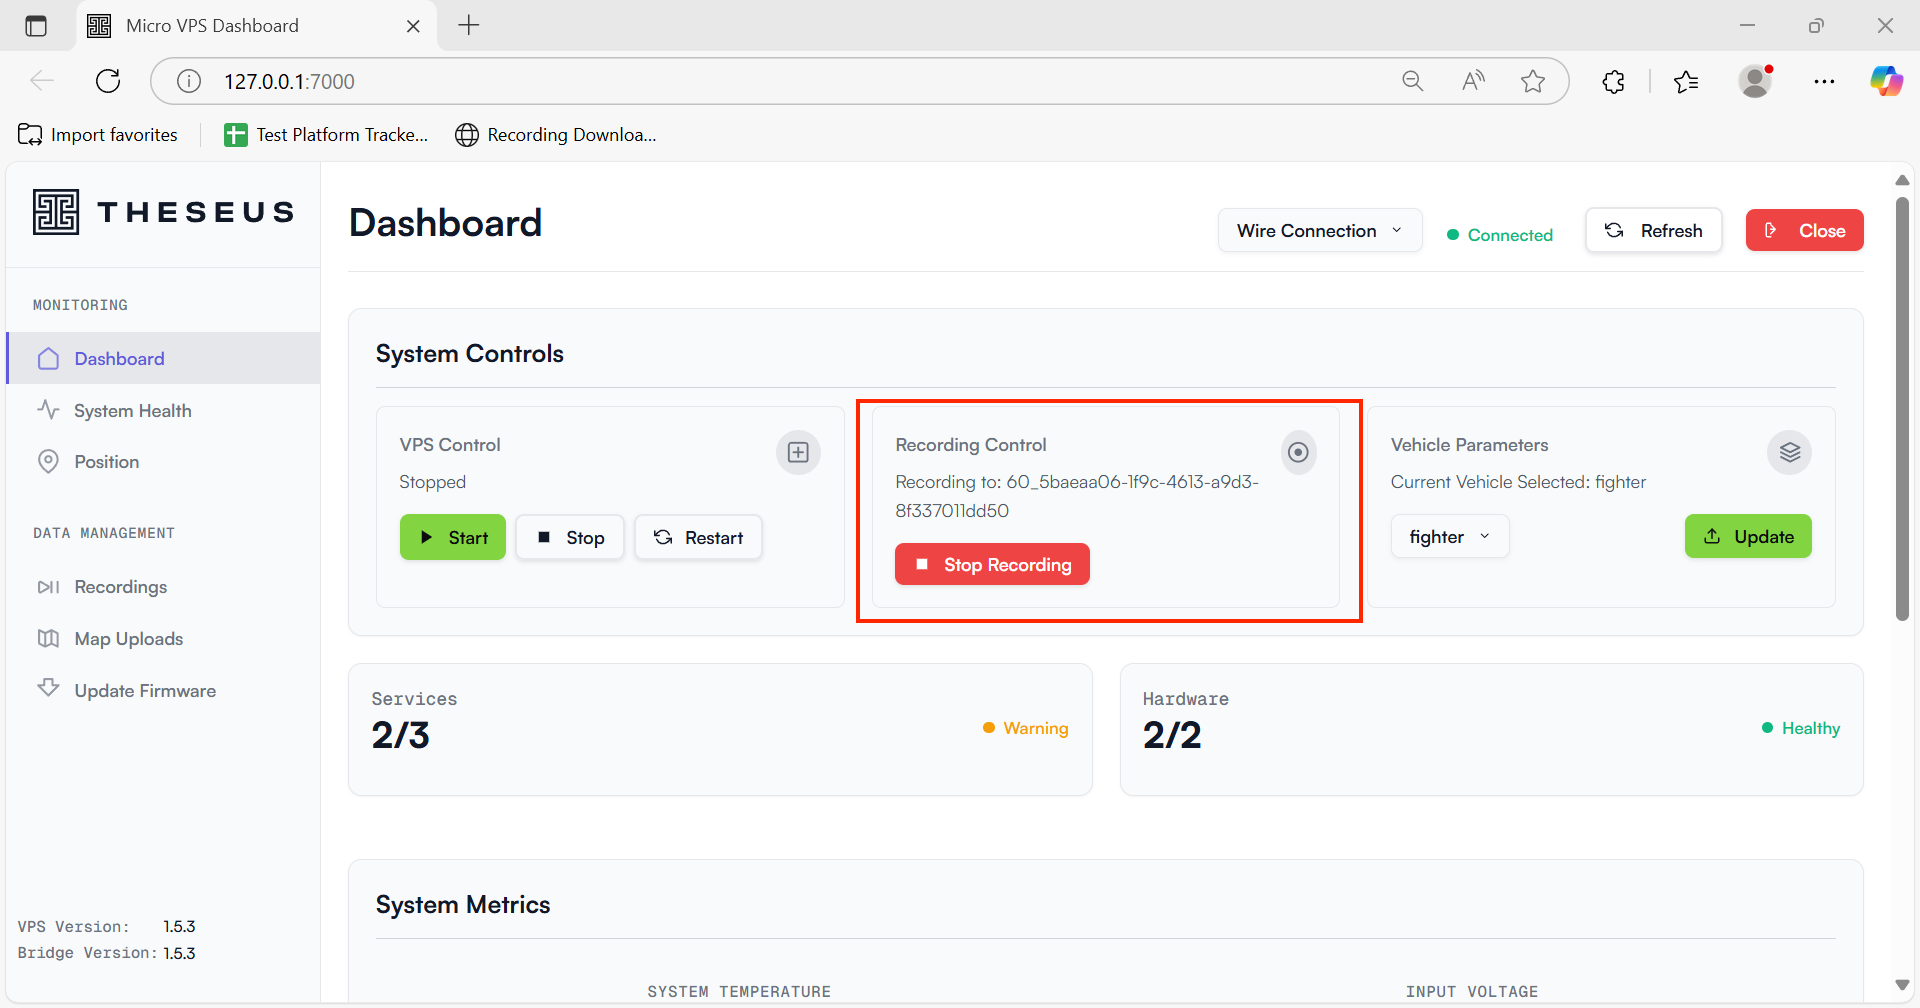Go to System Health page

point(132,411)
